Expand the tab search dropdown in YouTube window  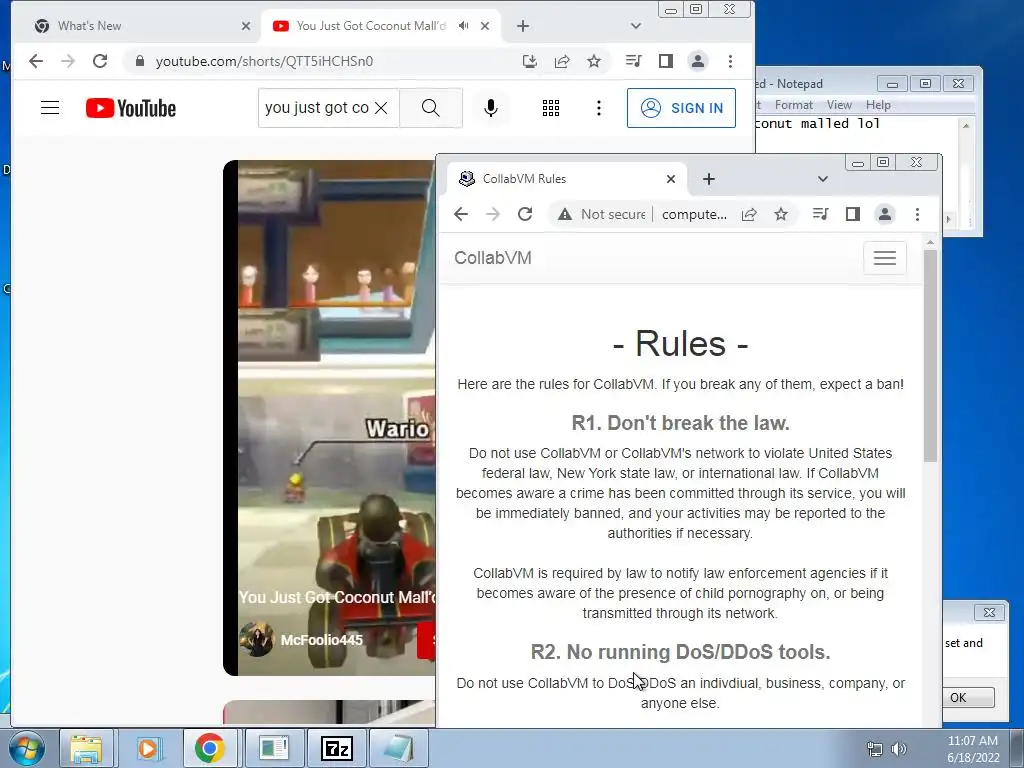(x=635, y=26)
